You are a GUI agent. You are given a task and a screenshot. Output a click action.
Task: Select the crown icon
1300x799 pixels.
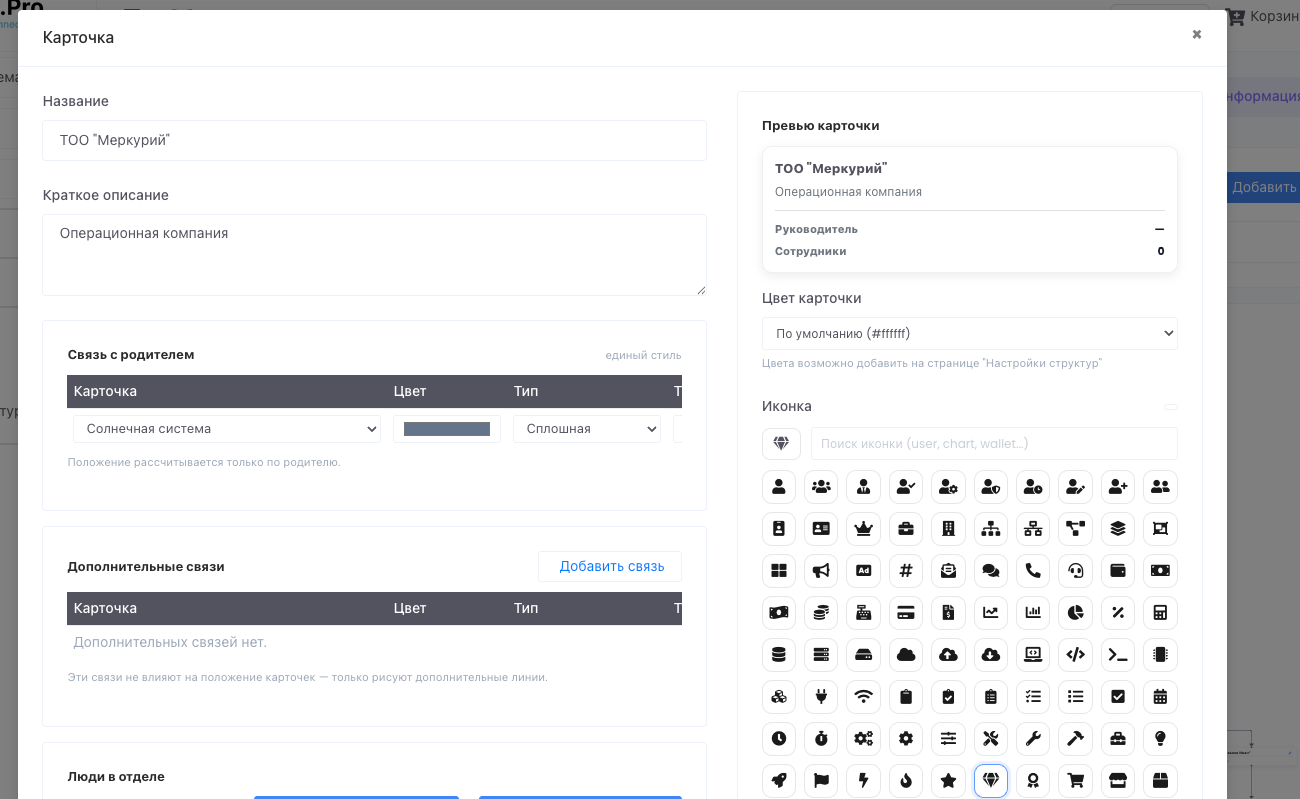tap(863, 529)
